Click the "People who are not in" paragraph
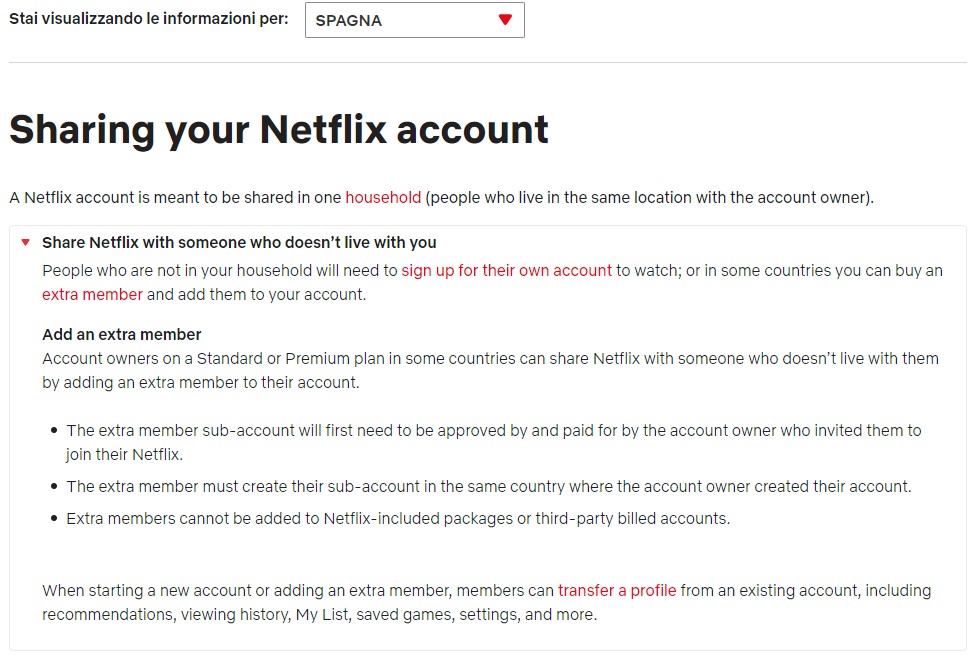 click(x=220, y=271)
